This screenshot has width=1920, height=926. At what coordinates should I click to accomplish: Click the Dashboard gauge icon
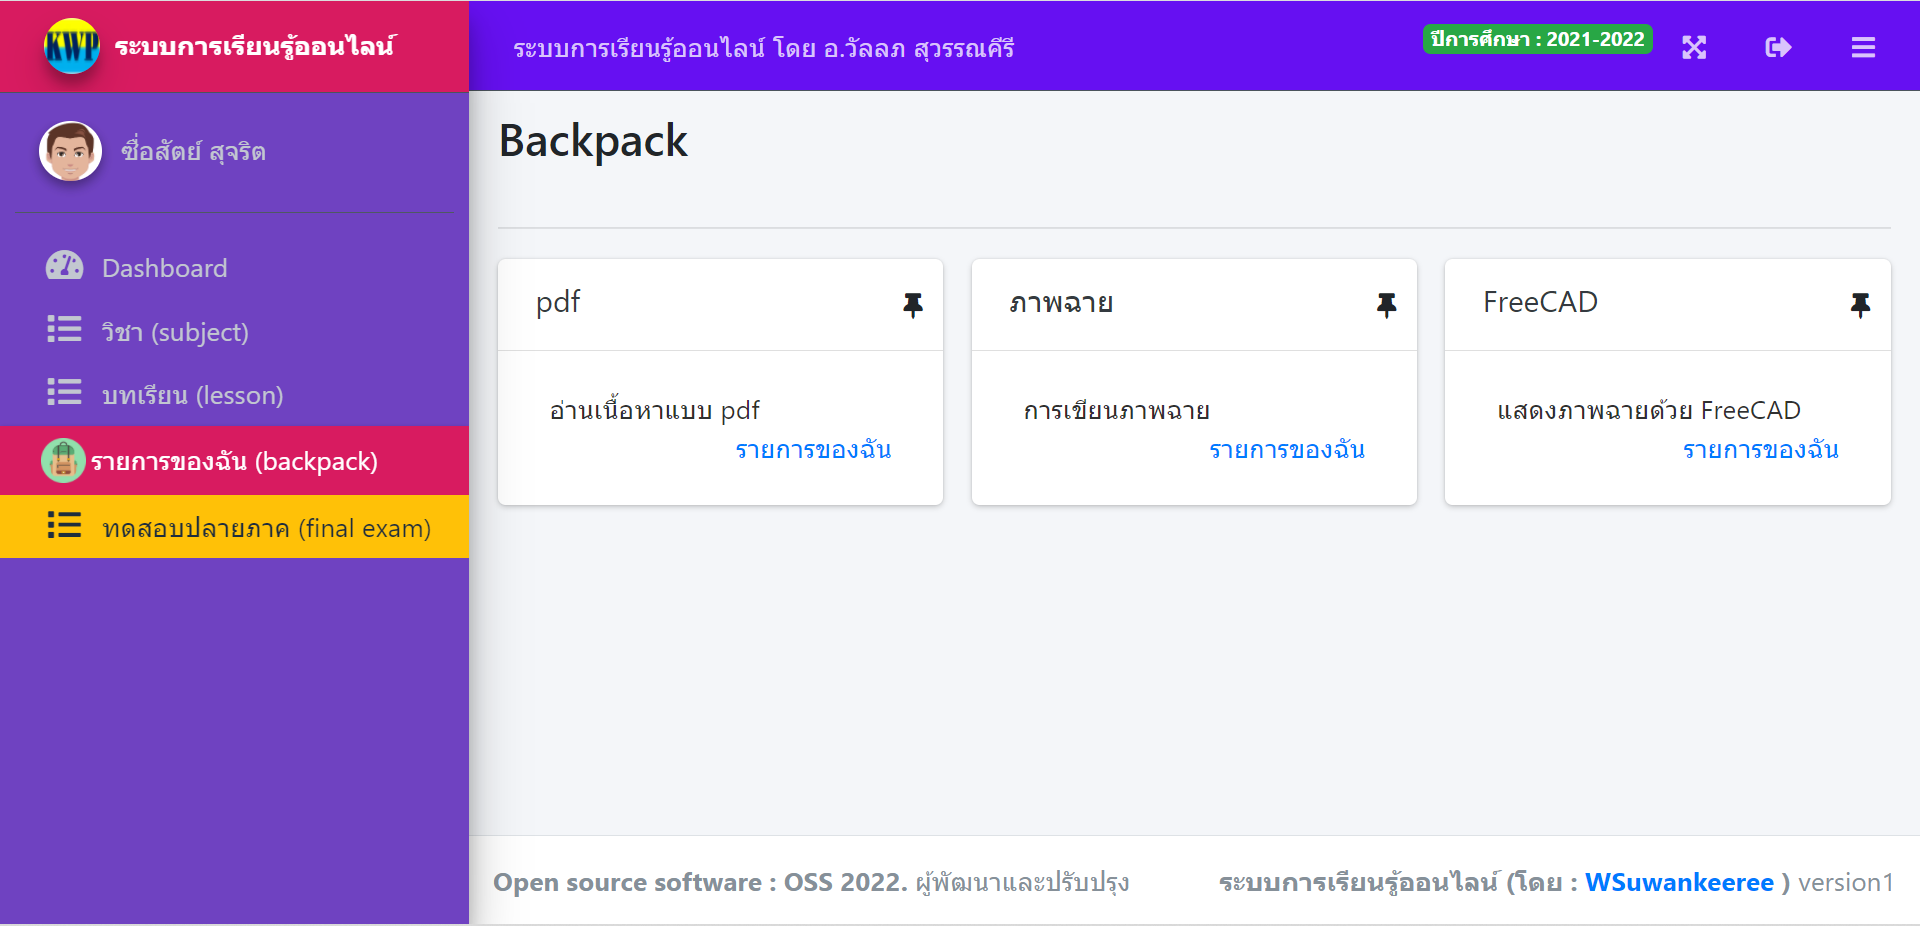click(x=65, y=266)
